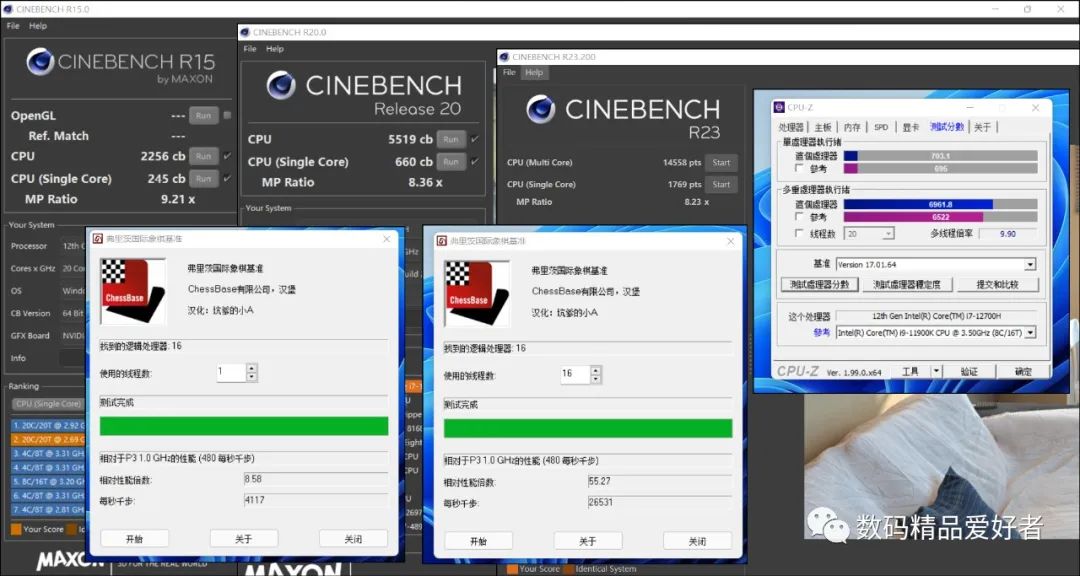This screenshot has height=576, width=1080.
Task: Click ChessBase logo in the 16-thread Fritz dialog
Action: pos(477,293)
